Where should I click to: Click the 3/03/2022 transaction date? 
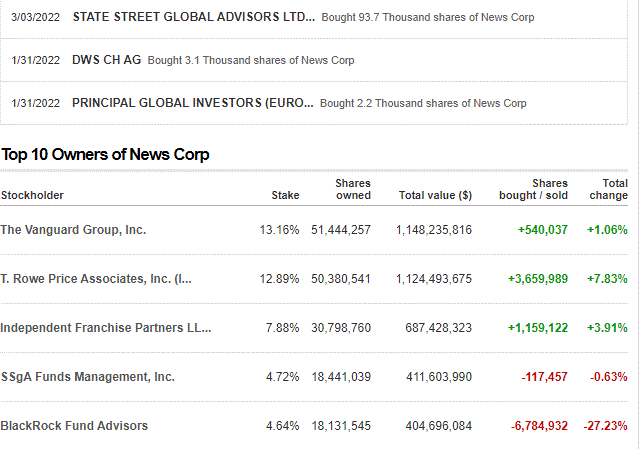[x=35, y=18]
